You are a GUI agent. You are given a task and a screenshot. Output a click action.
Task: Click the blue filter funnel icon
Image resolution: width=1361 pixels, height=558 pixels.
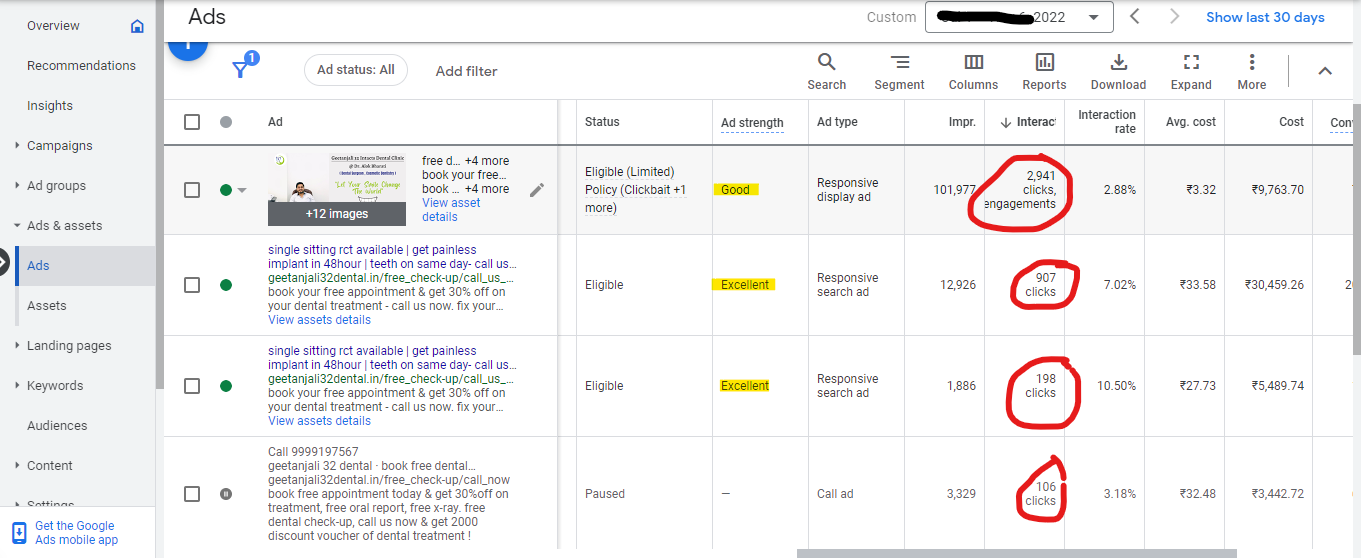coord(240,69)
